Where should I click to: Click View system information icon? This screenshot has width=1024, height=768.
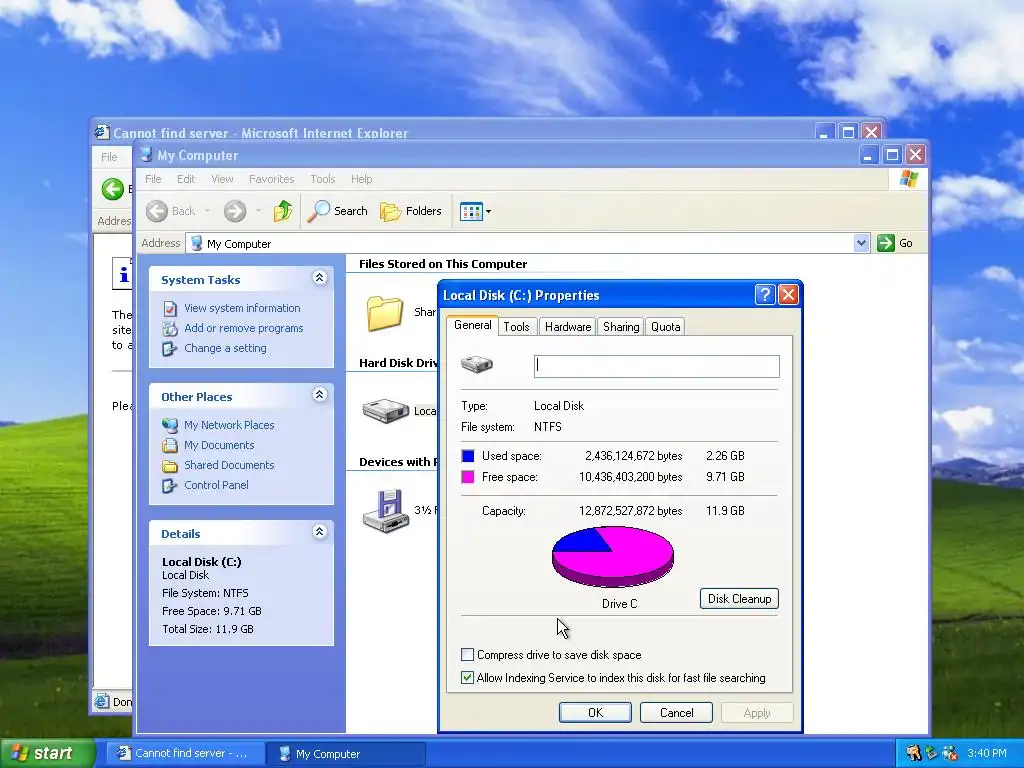[x=170, y=308]
